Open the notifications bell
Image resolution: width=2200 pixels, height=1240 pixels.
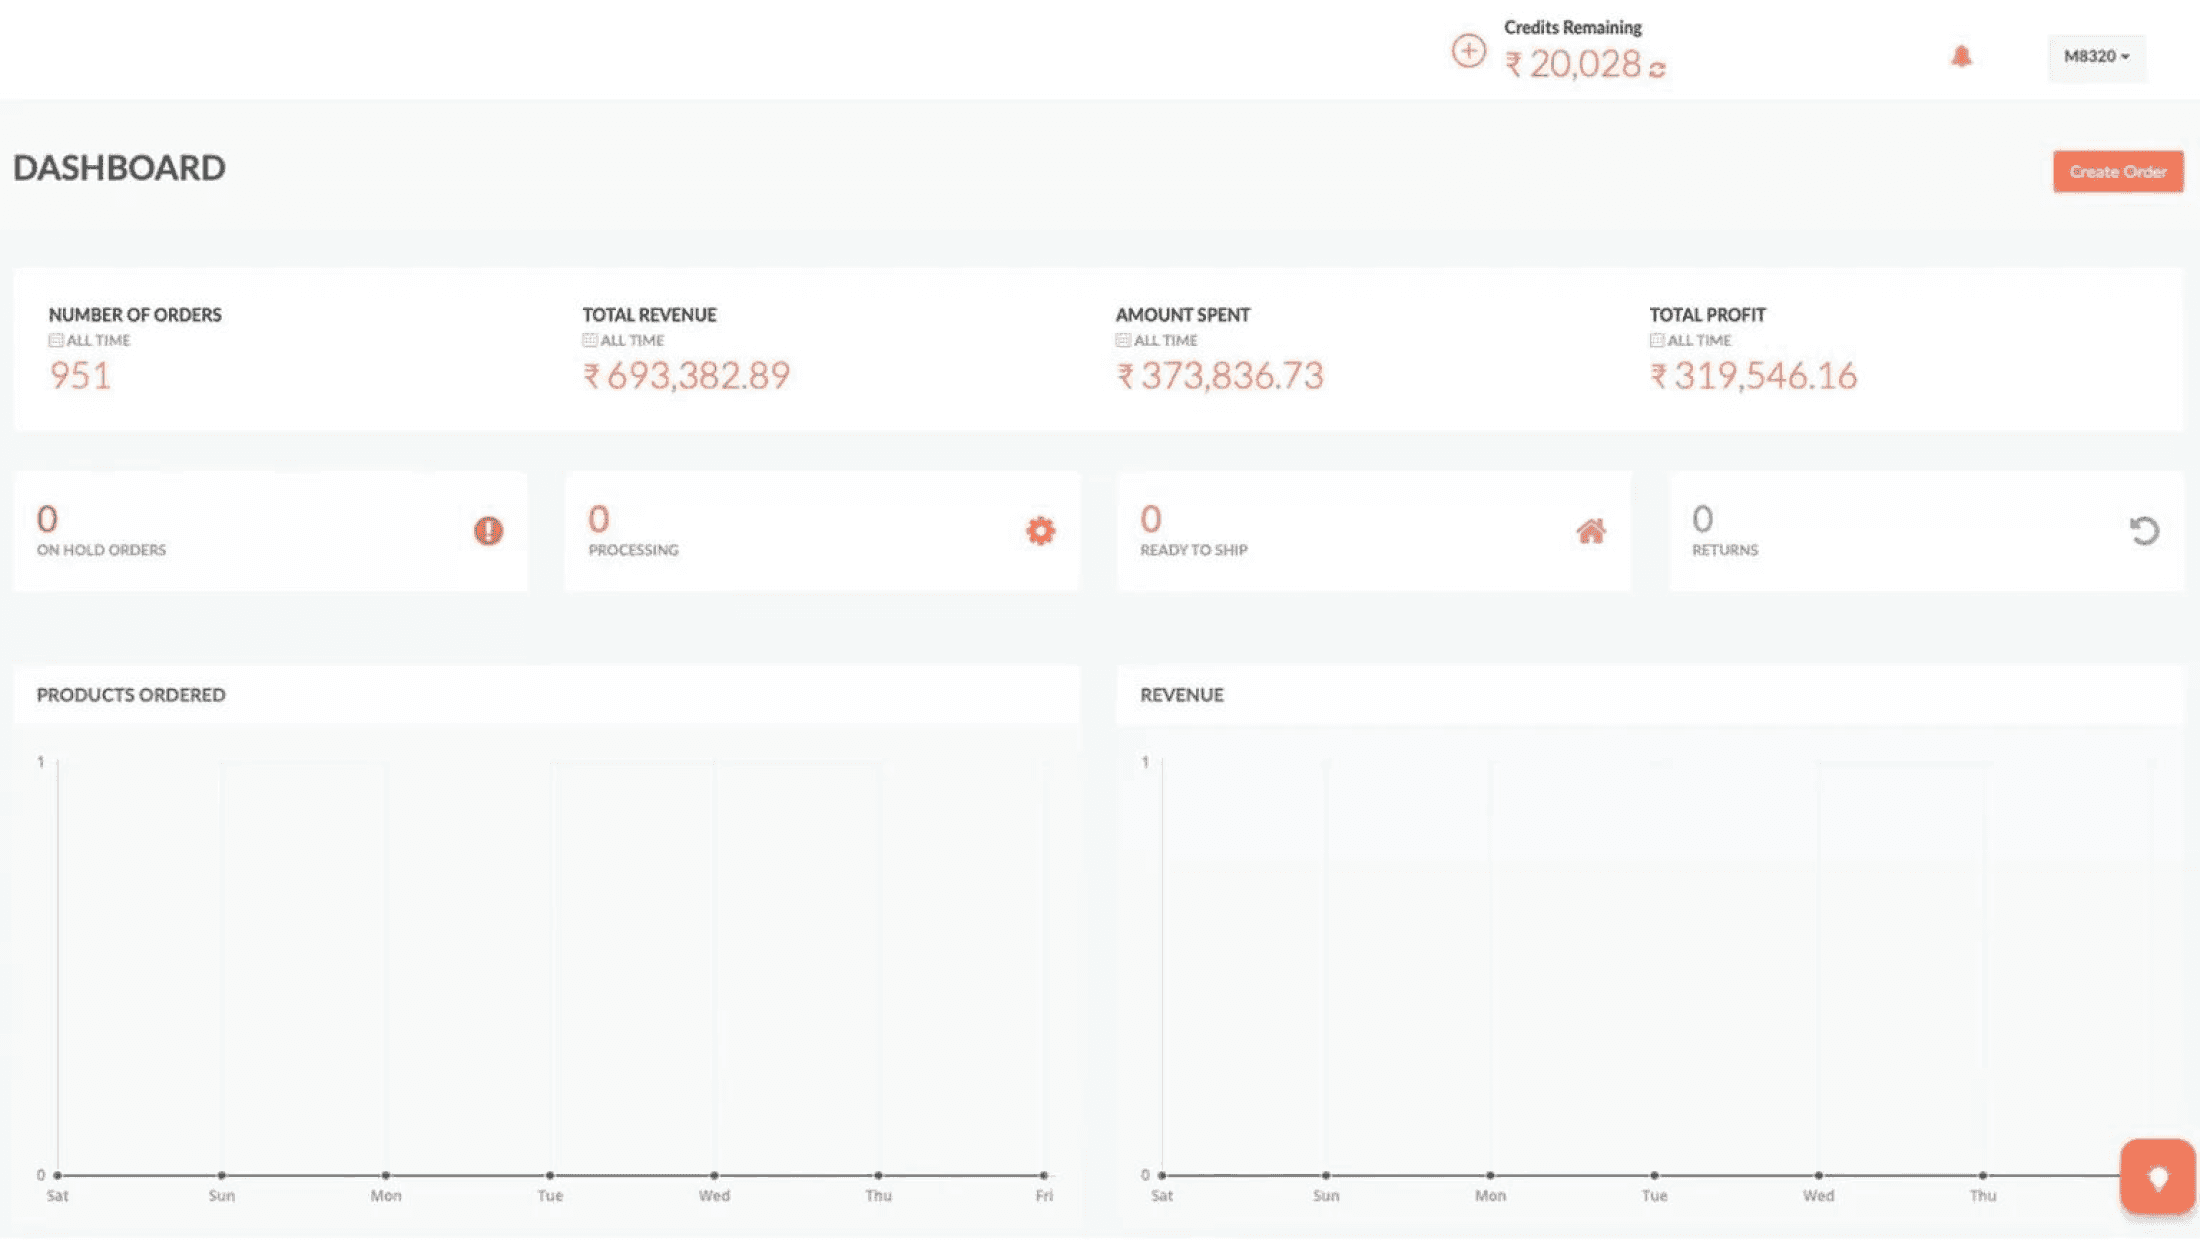(x=1961, y=56)
